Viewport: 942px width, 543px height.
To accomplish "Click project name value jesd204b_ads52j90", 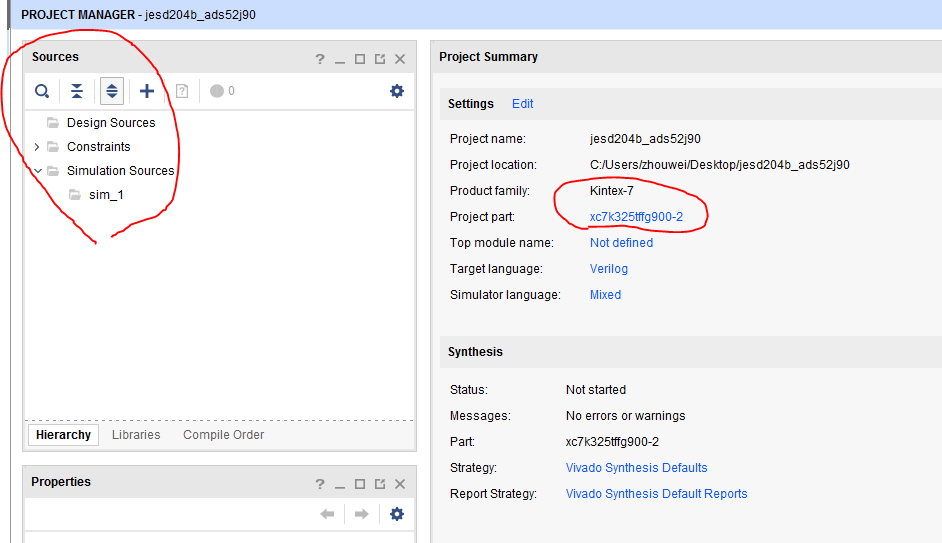I will (x=645, y=139).
